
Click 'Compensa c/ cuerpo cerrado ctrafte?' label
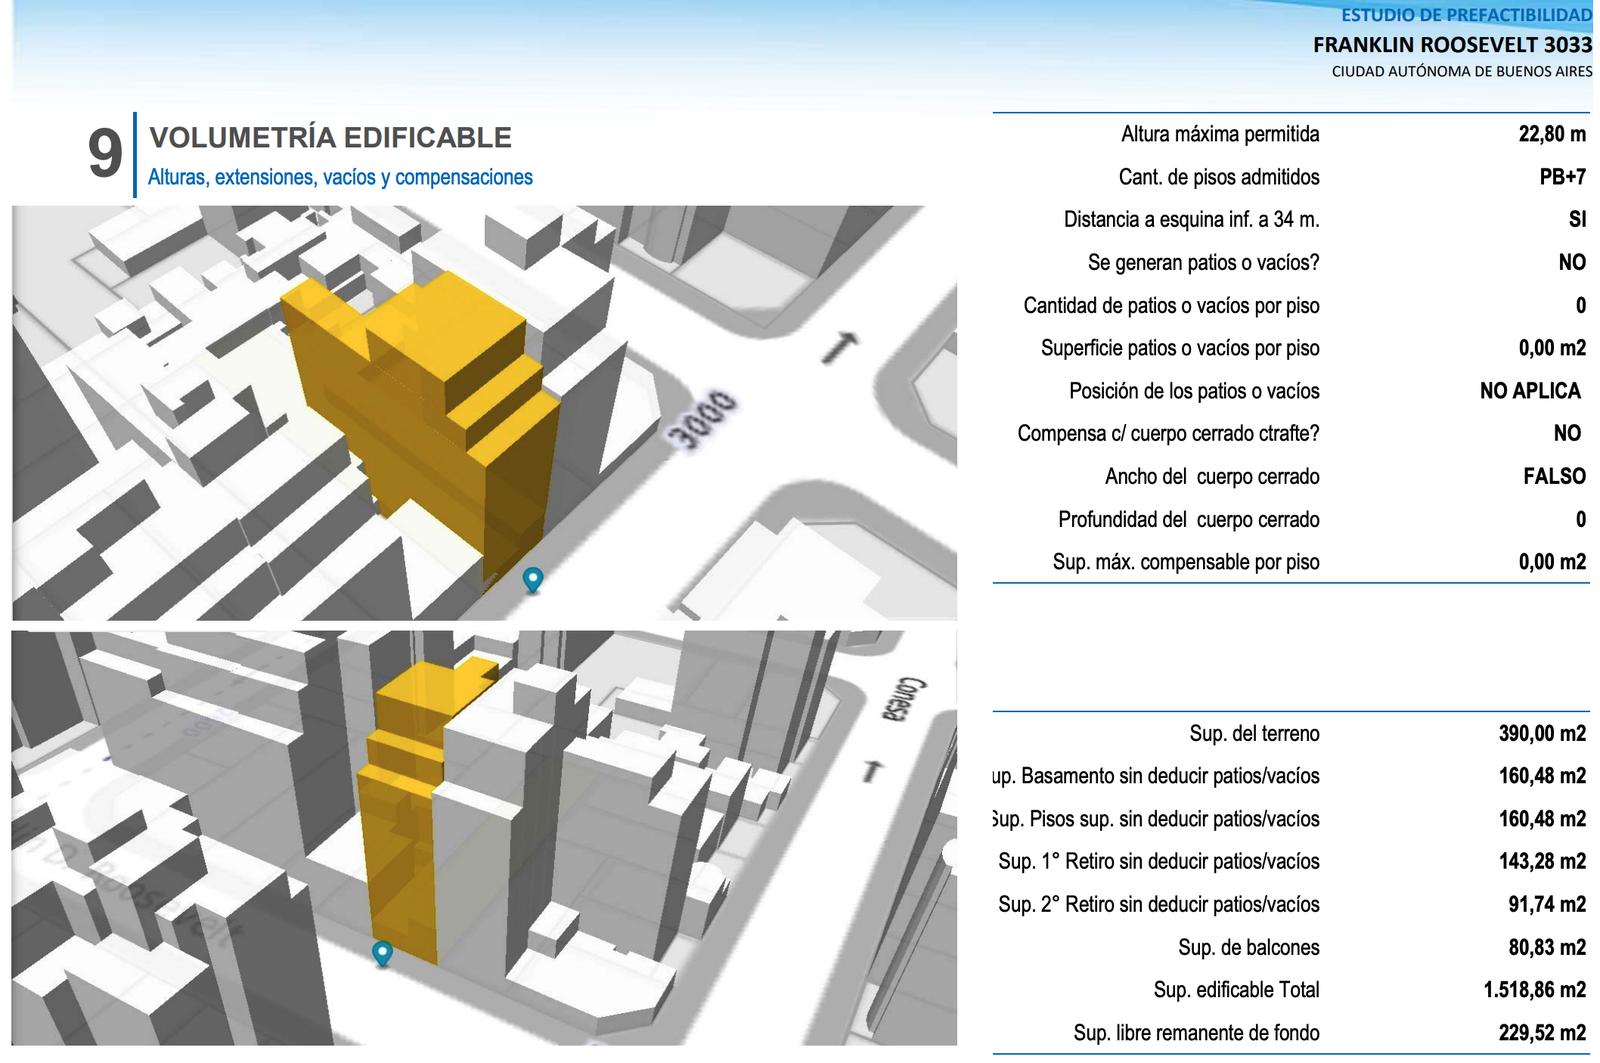click(x=1168, y=434)
